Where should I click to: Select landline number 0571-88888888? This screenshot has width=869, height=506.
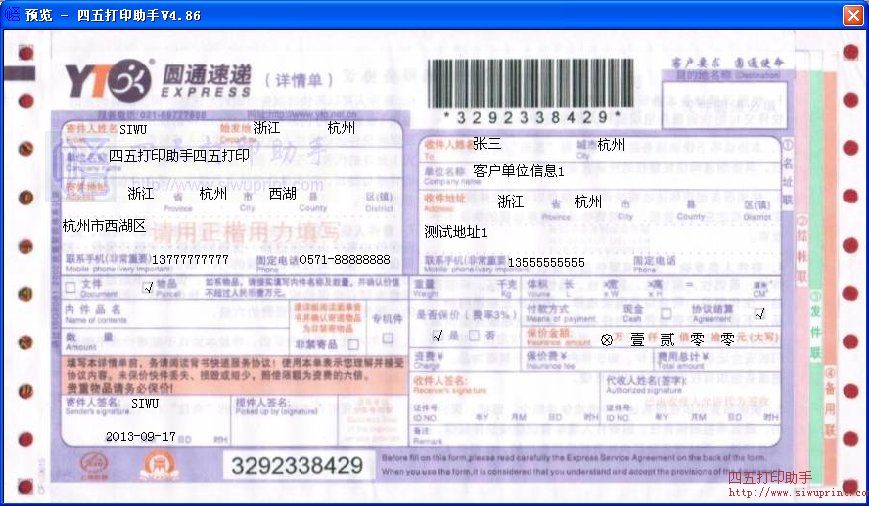345,259
